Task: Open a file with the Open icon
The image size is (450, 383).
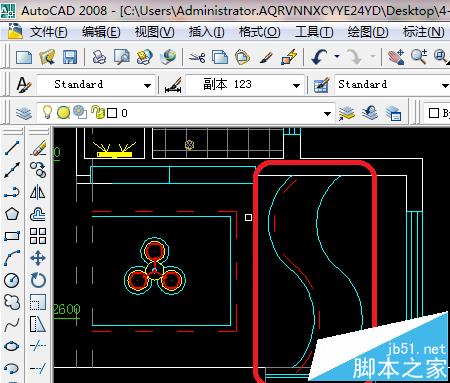Action: tap(47, 57)
